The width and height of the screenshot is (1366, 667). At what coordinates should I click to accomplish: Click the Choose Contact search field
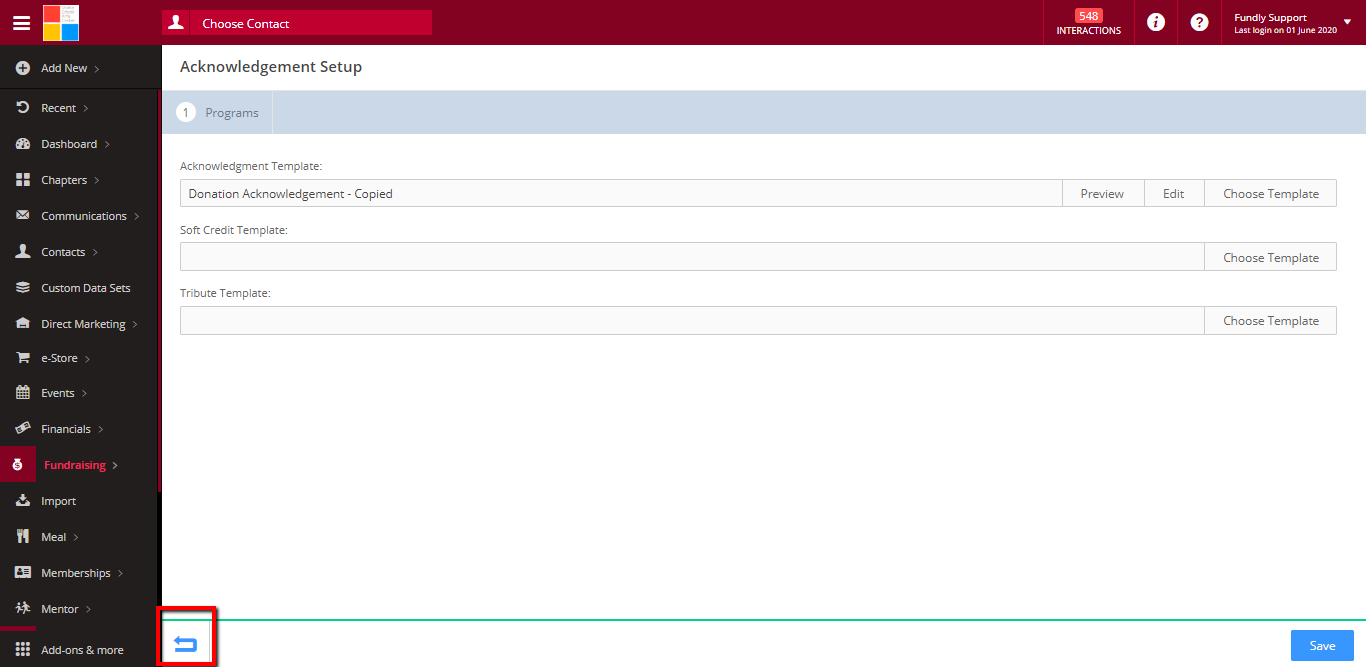pyautogui.click(x=297, y=23)
